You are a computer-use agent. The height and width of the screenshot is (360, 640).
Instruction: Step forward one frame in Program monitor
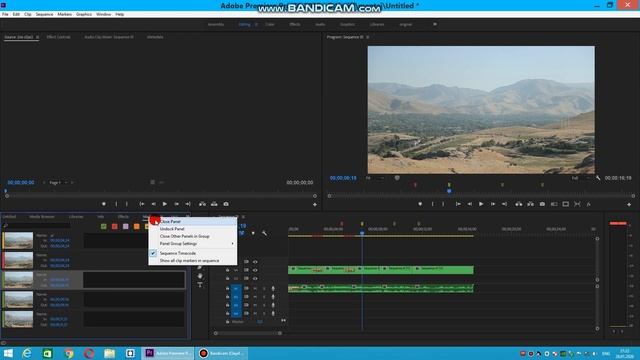click(x=493, y=204)
